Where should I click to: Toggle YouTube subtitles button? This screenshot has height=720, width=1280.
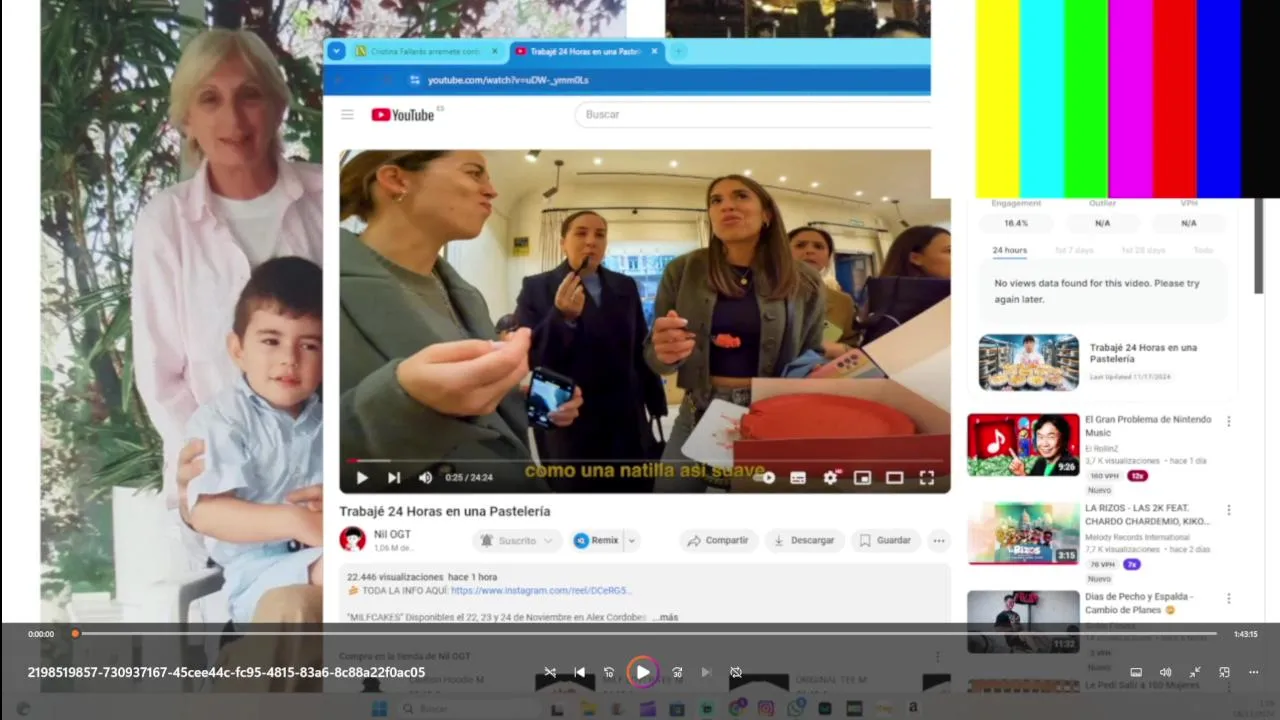point(798,478)
